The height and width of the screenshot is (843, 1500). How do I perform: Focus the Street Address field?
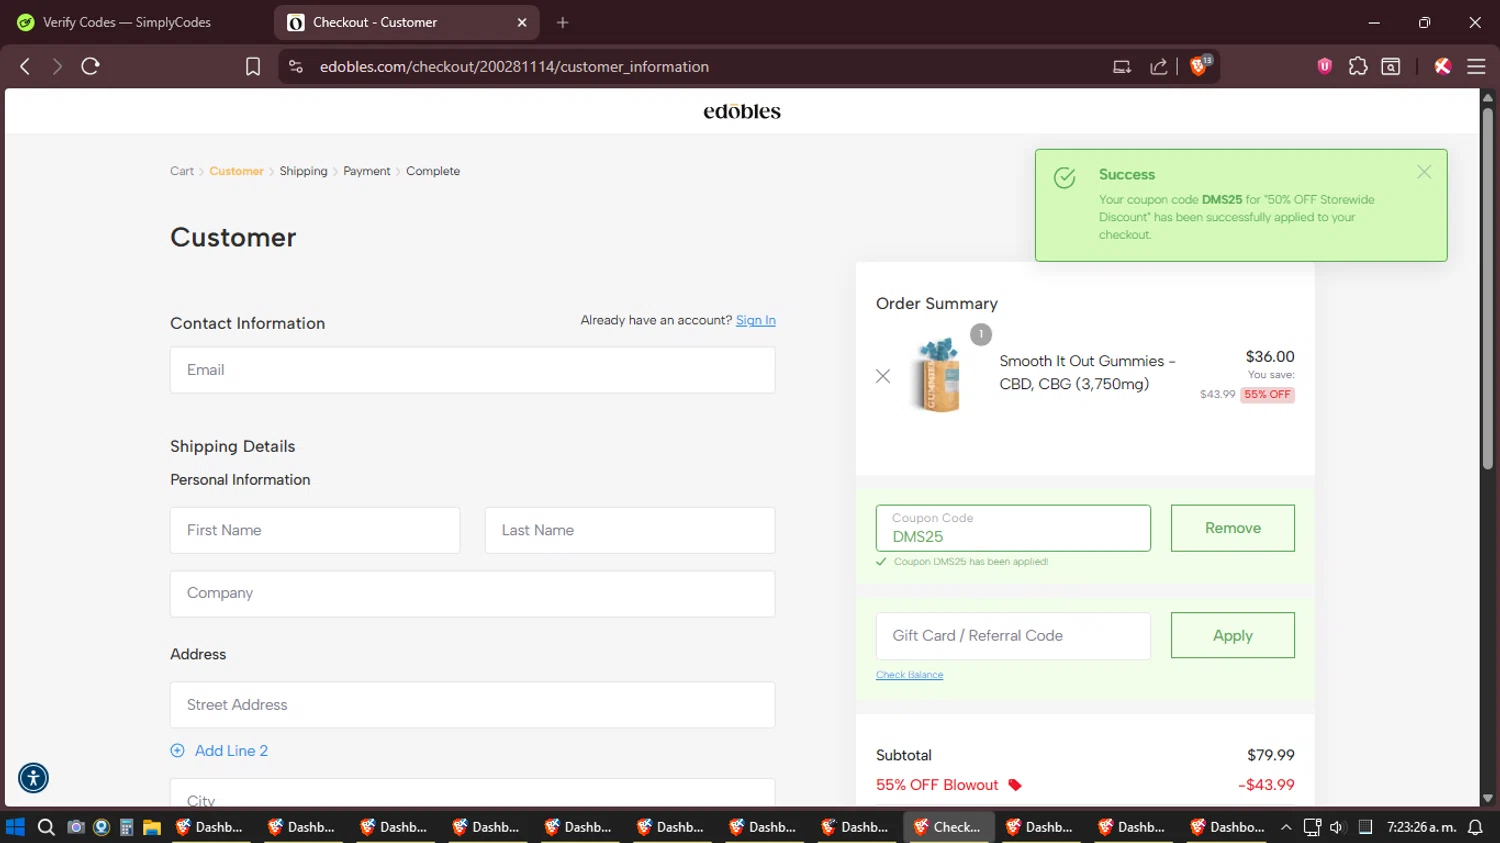tap(473, 705)
